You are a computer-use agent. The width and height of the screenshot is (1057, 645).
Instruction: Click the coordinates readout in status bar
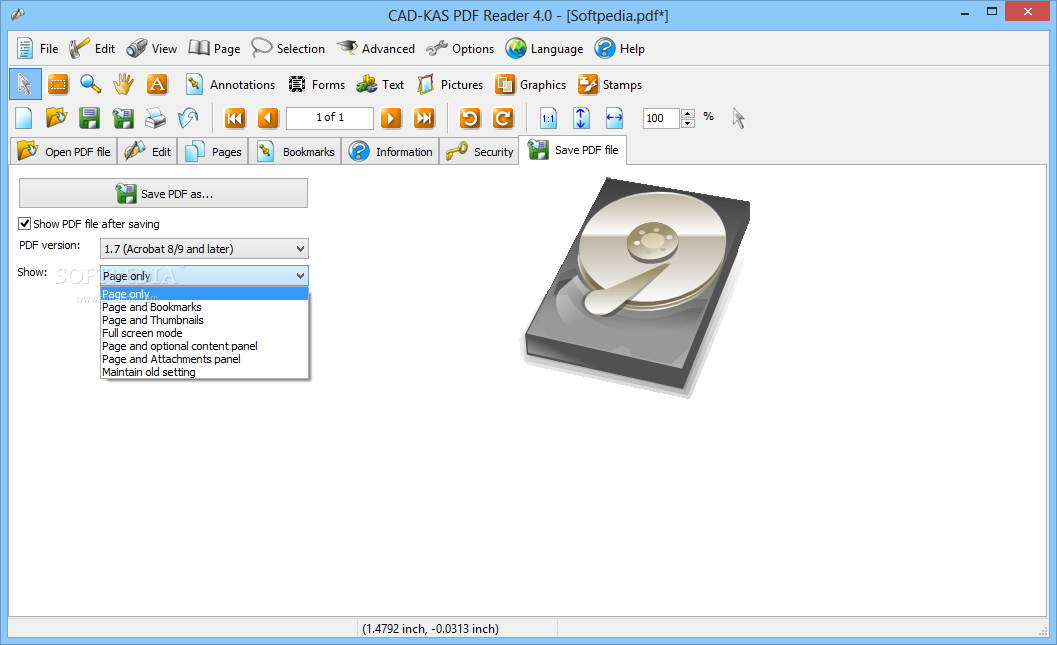431,629
